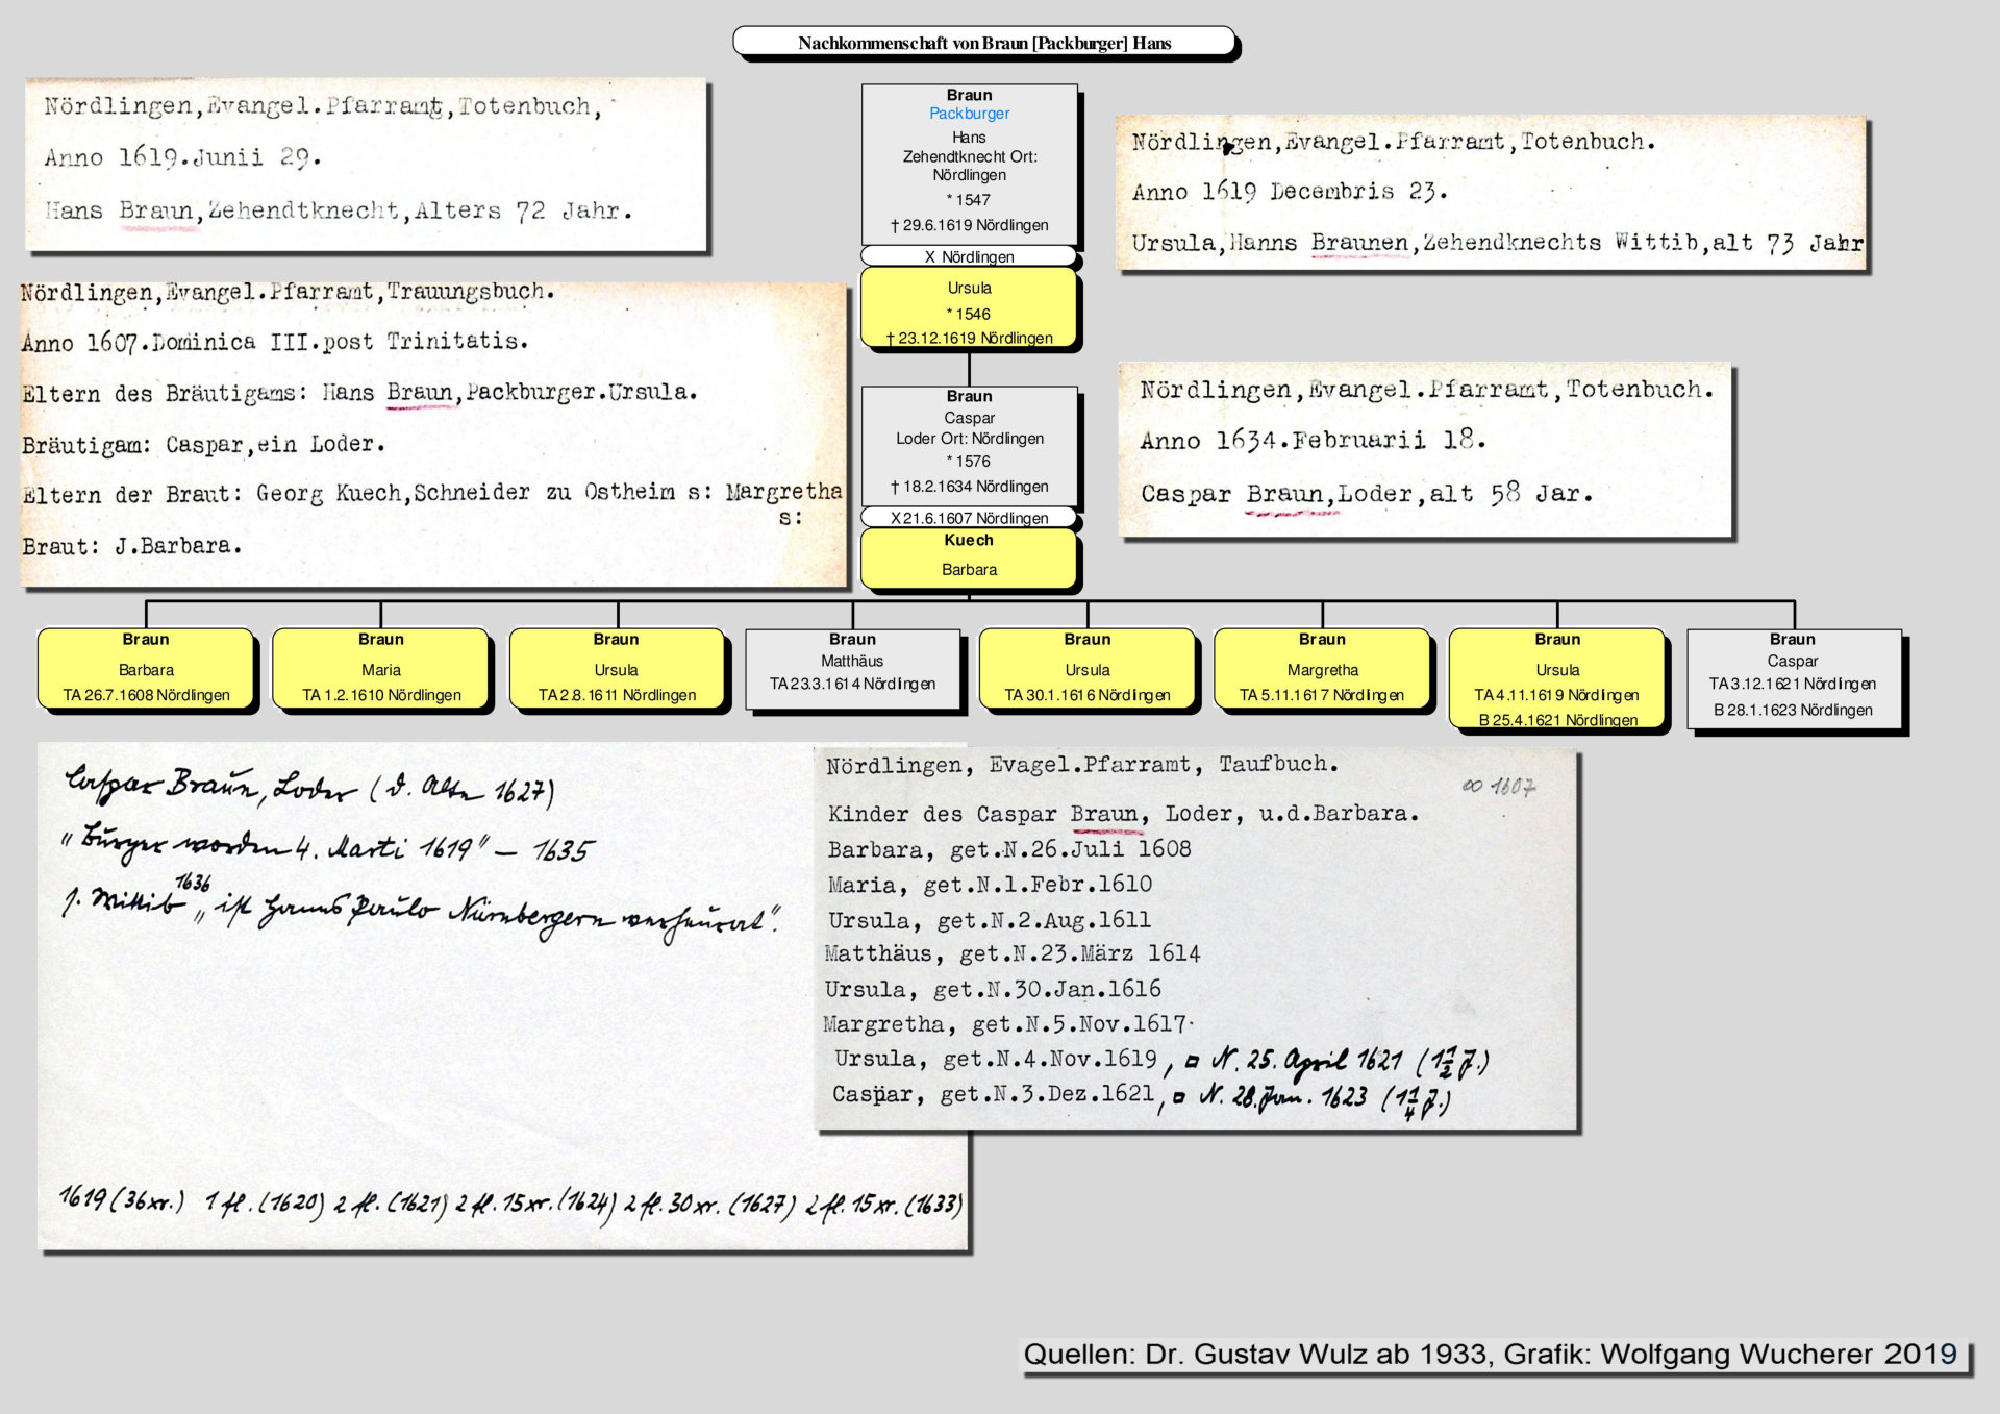Open the 1607 Trauungsbuch record image
Screen dimensions: 2000x1414
[x=432, y=433]
